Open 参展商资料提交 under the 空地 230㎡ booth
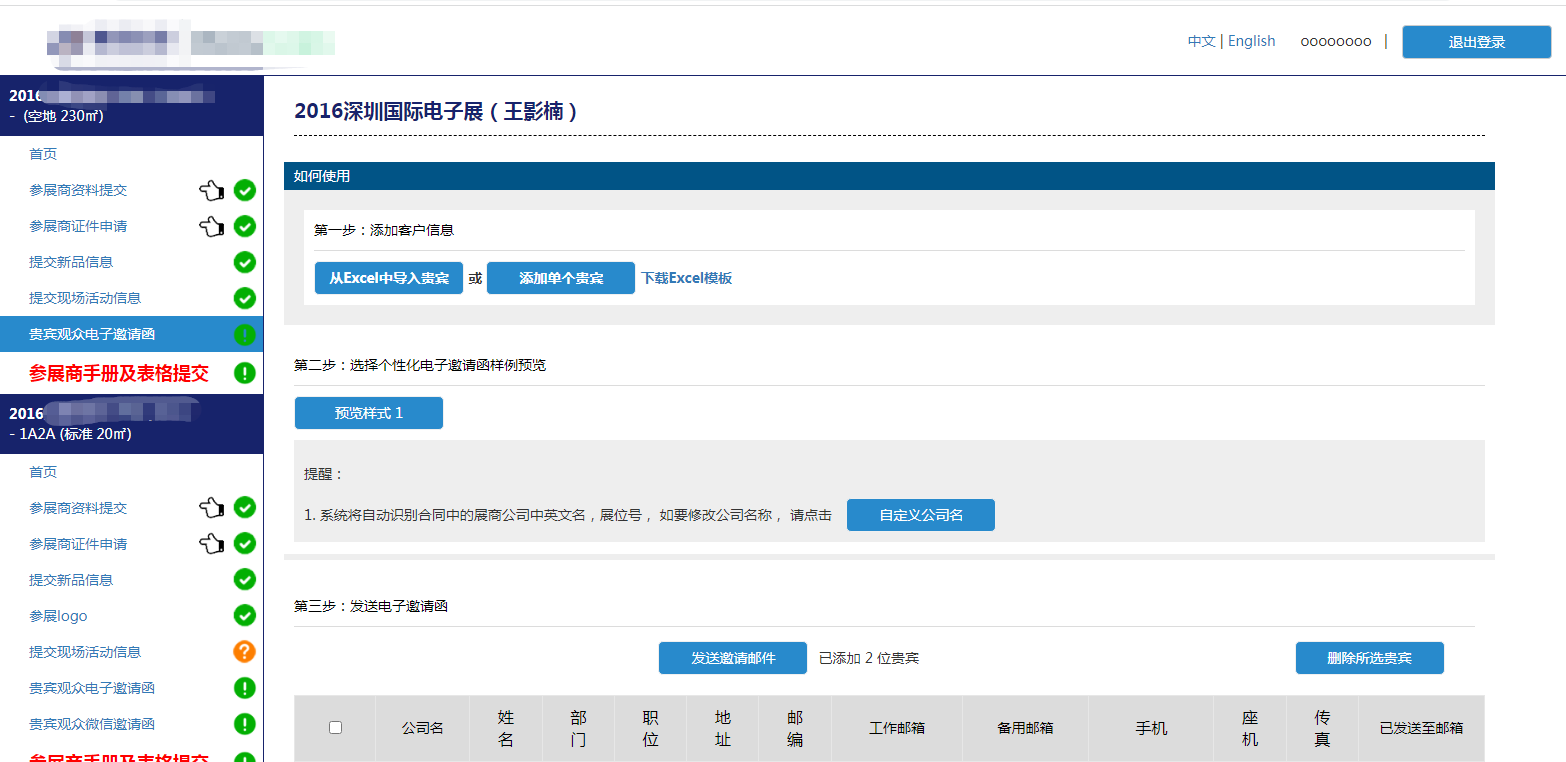The image size is (1566, 762). point(78,190)
